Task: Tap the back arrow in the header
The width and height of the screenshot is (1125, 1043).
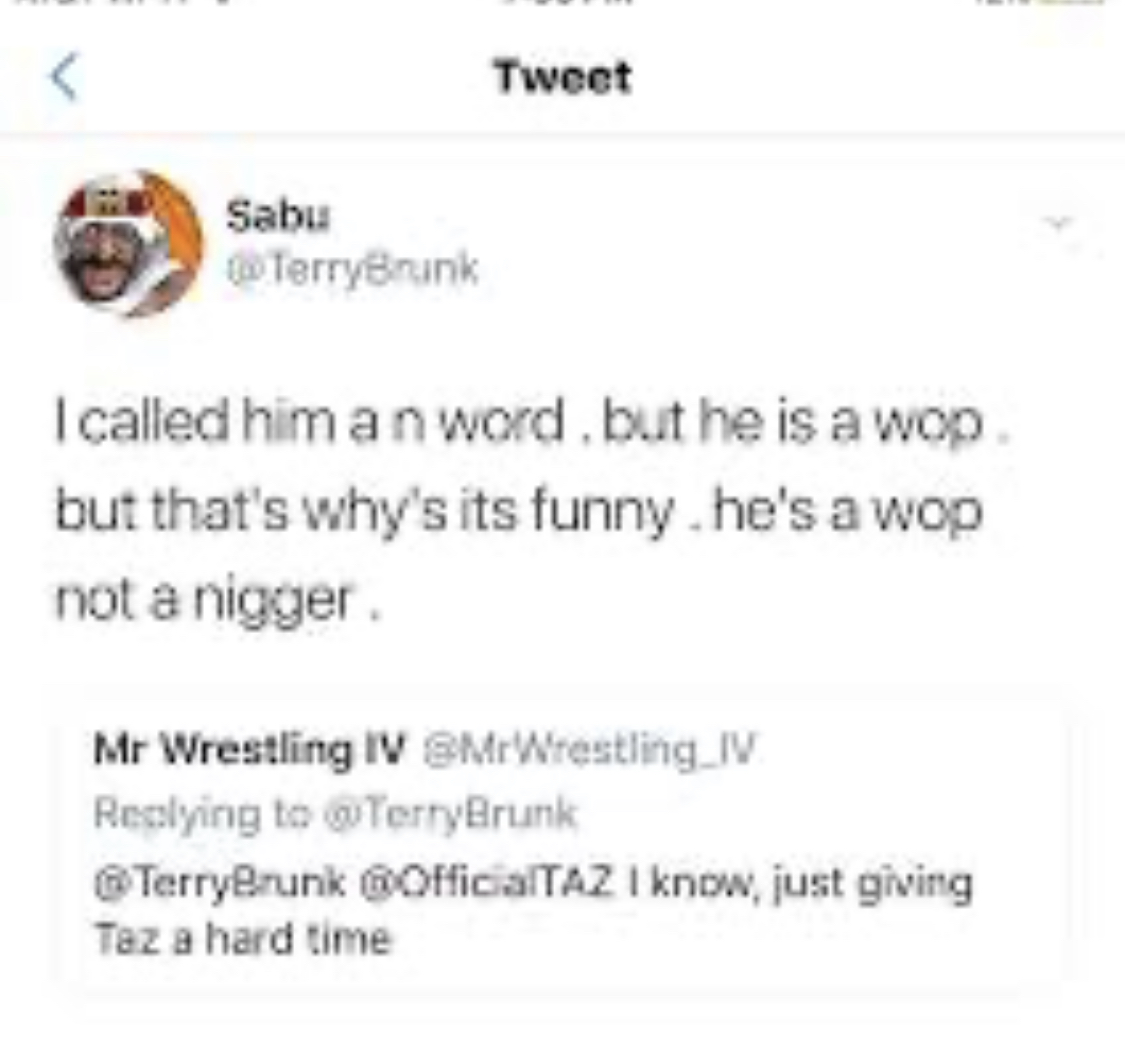Action: tap(65, 77)
